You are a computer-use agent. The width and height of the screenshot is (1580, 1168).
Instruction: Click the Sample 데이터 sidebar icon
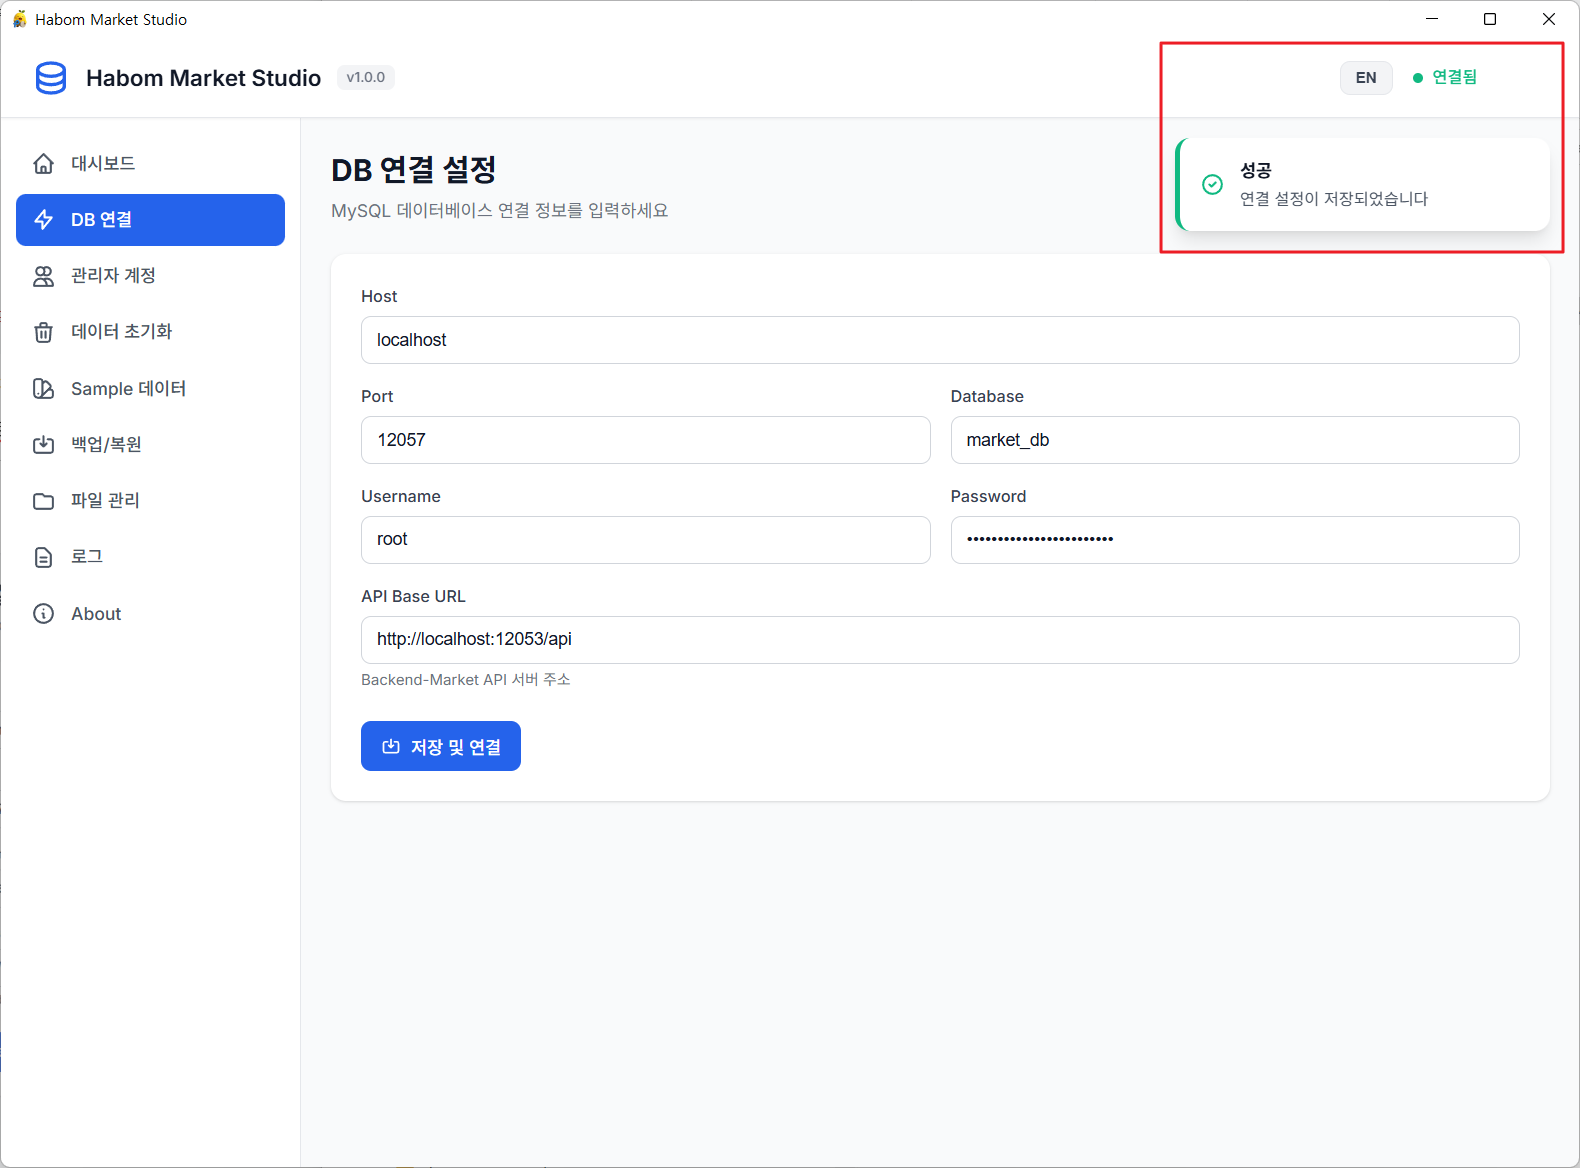[43, 389]
